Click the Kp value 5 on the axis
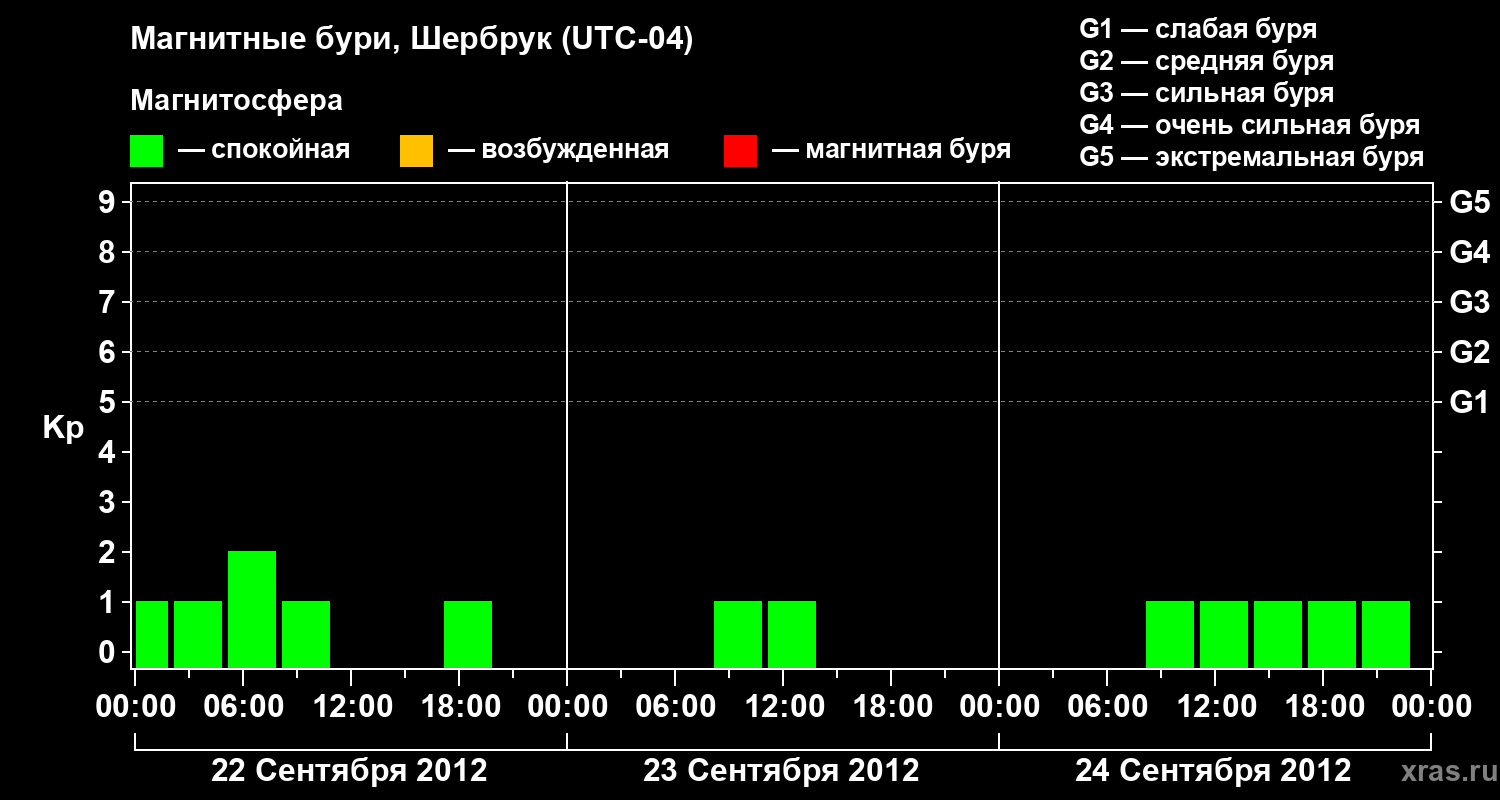This screenshot has height=800, width=1500. click(109, 402)
